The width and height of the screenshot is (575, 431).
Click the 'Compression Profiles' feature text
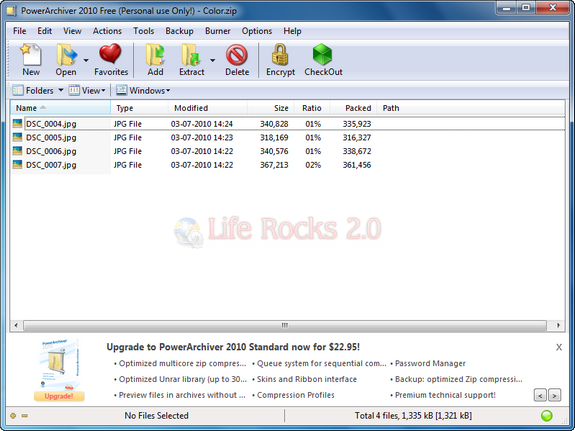296,395
